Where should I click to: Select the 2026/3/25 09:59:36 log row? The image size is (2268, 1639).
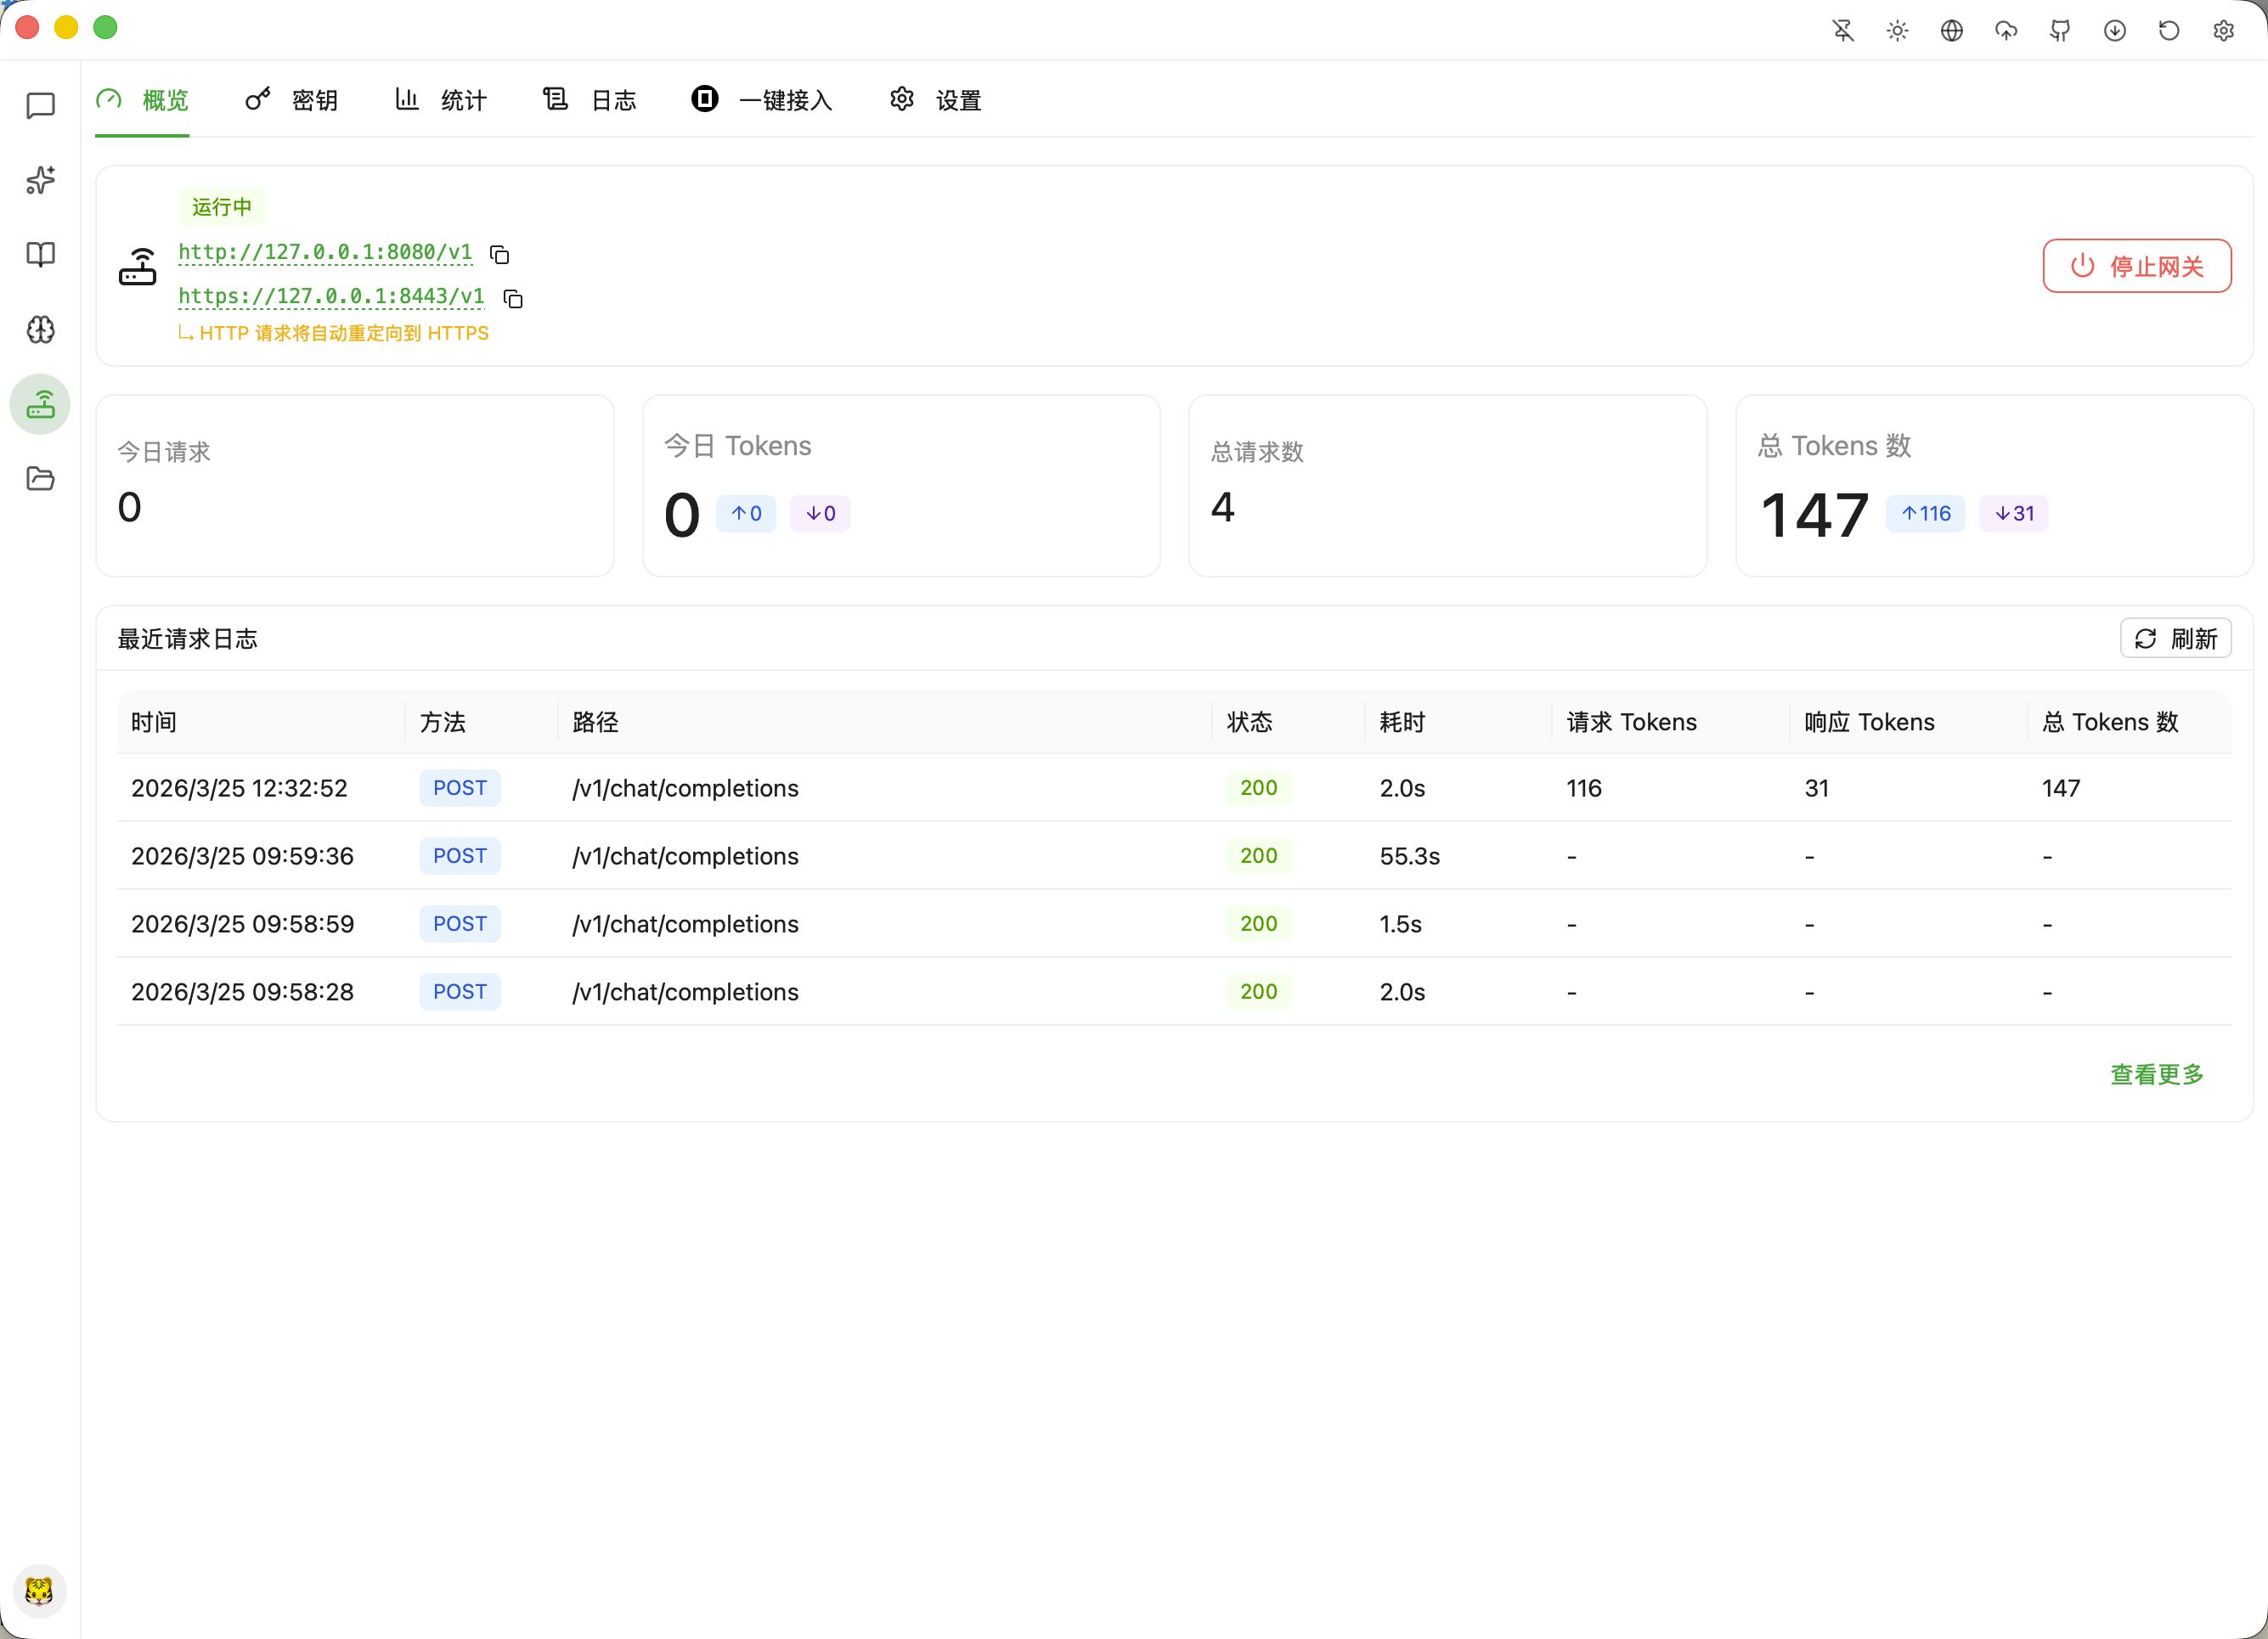[x=1174, y=856]
